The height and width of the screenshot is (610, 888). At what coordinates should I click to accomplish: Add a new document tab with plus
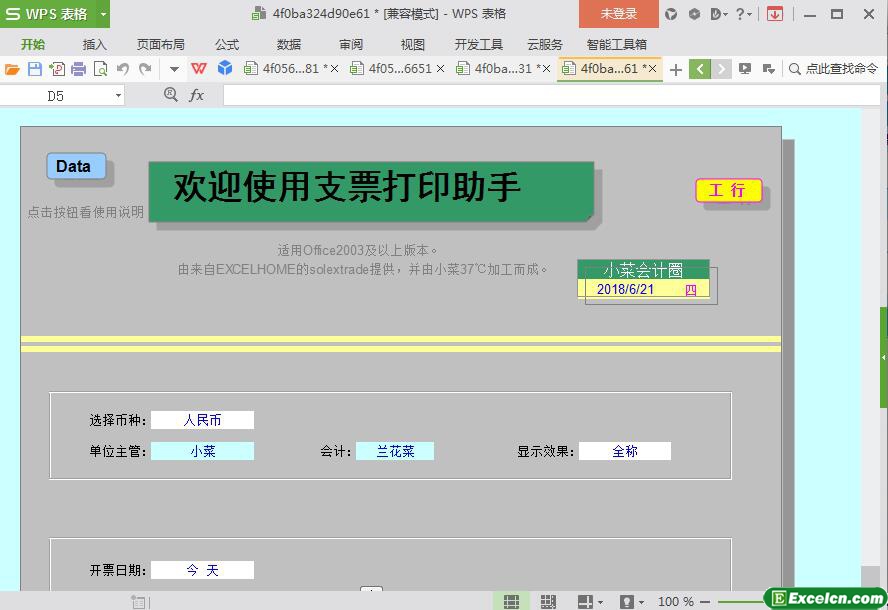click(x=676, y=69)
